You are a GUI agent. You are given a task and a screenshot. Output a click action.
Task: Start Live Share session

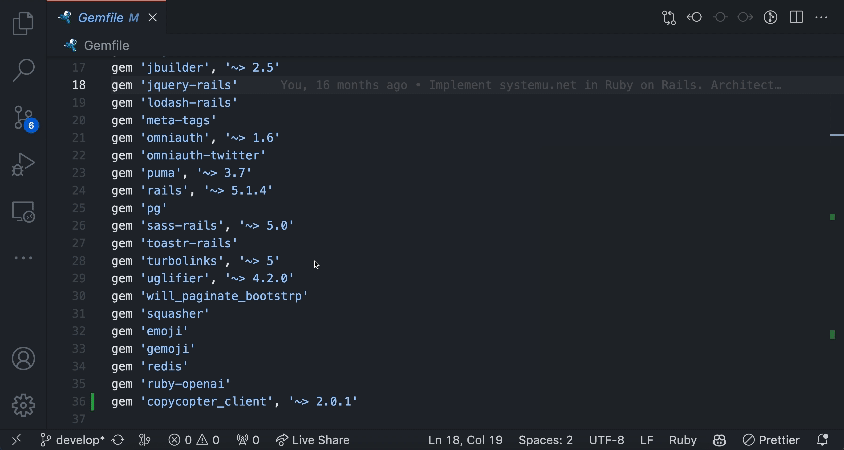pyautogui.click(x=312, y=440)
